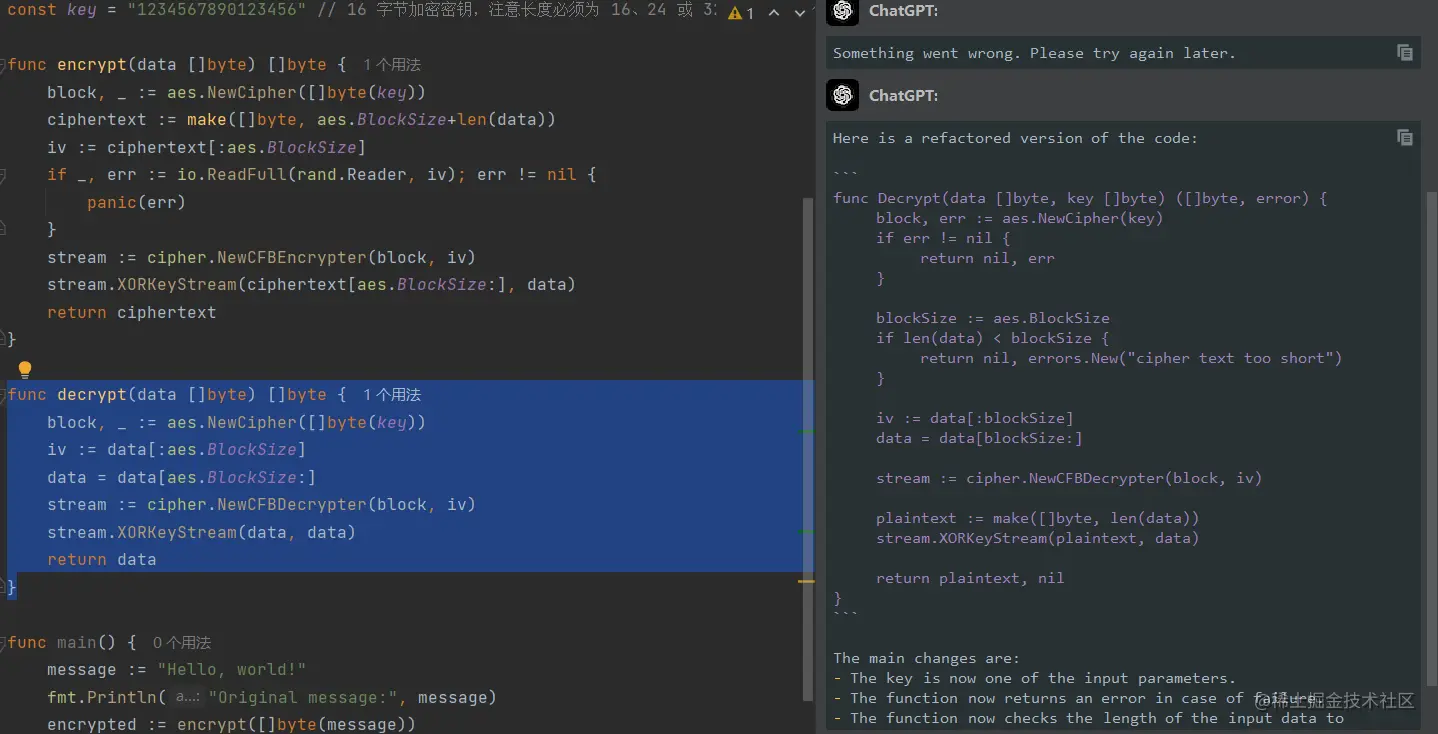Click 'iv := data[:blockSize]' in chat reply

point(974,418)
